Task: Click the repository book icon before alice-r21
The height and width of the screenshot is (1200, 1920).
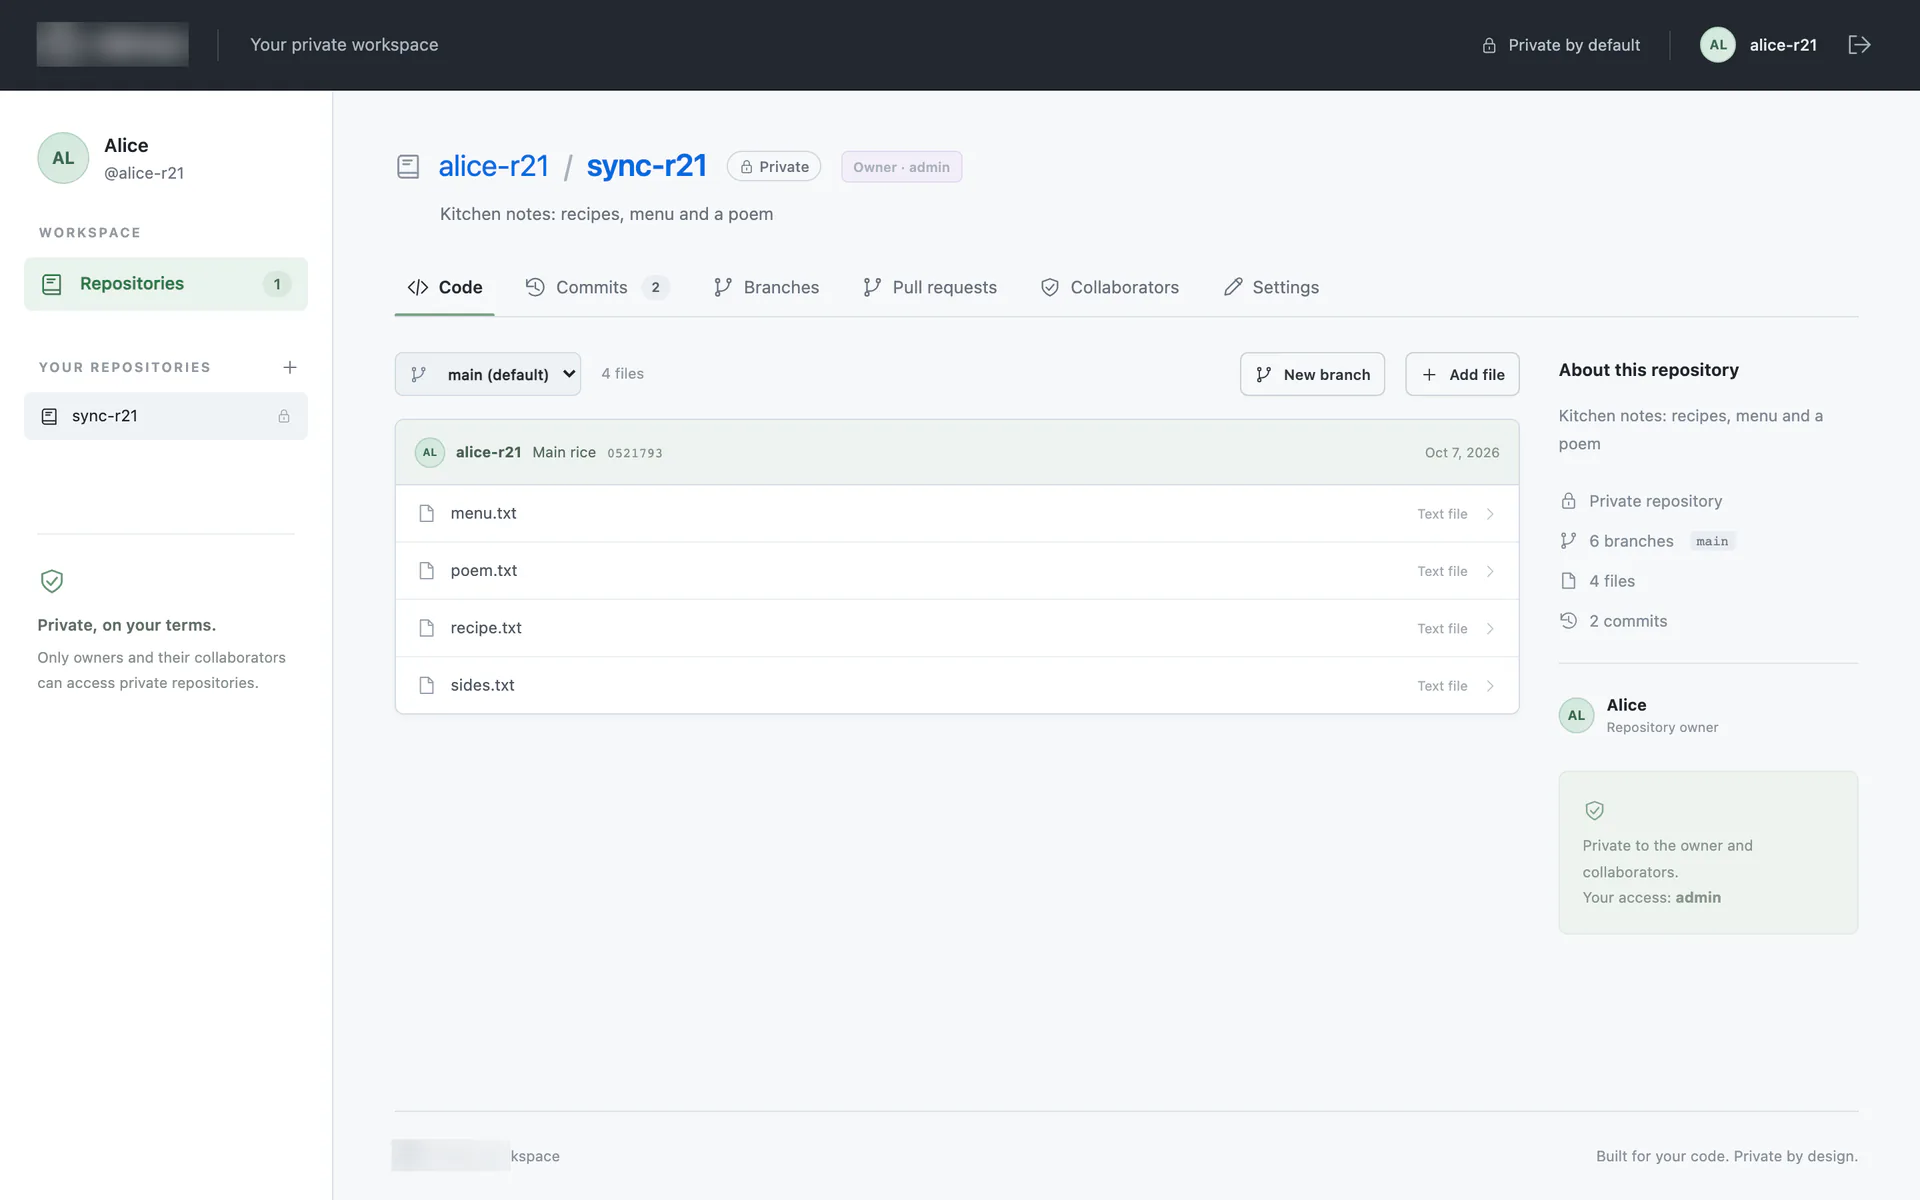Action: (408, 166)
